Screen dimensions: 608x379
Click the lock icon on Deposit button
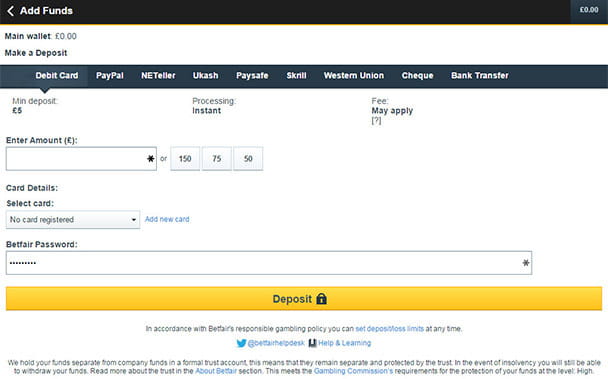point(321,299)
